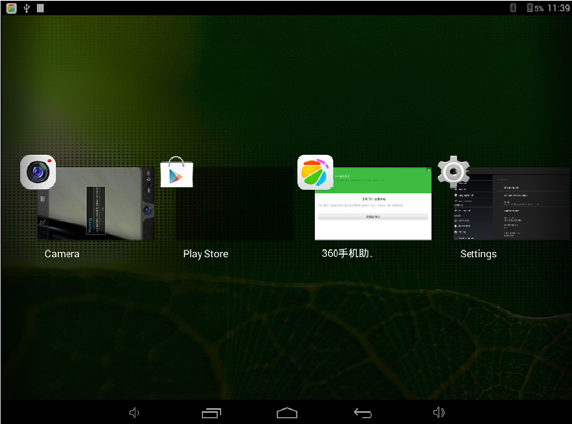Image resolution: width=572 pixels, height=424 pixels.
Task: Tap the Play Store shopping bag icon
Action: 177,172
